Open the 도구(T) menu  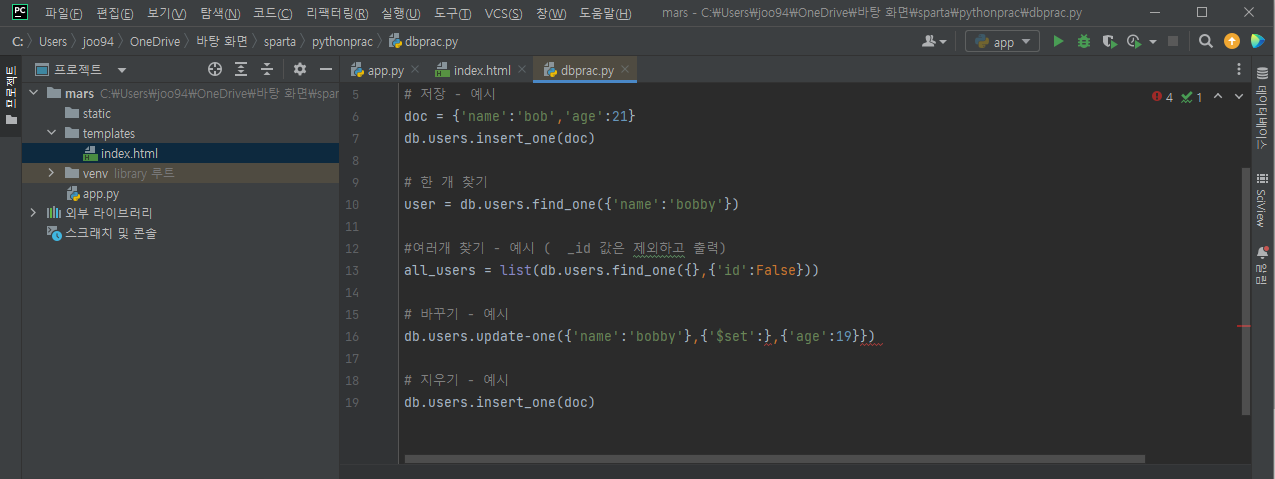tap(452, 14)
